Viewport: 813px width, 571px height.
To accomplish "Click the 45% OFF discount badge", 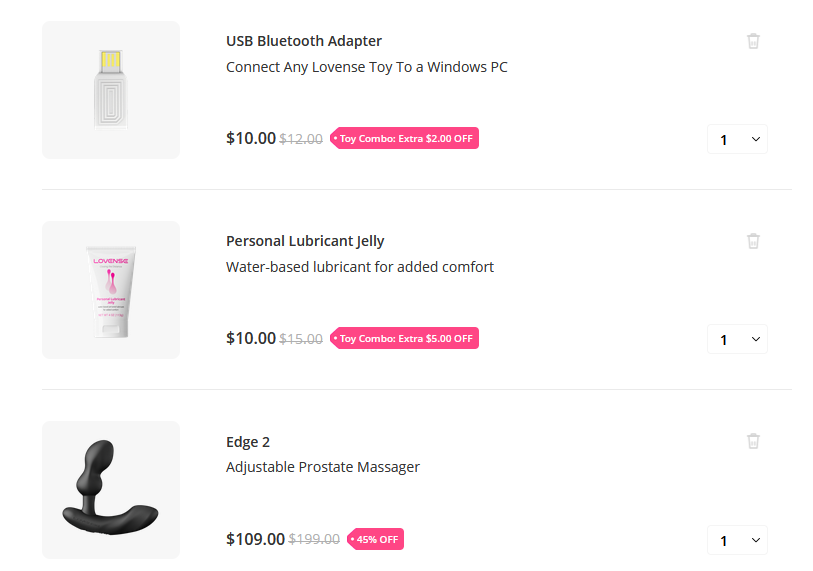I will tap(376, 539).
